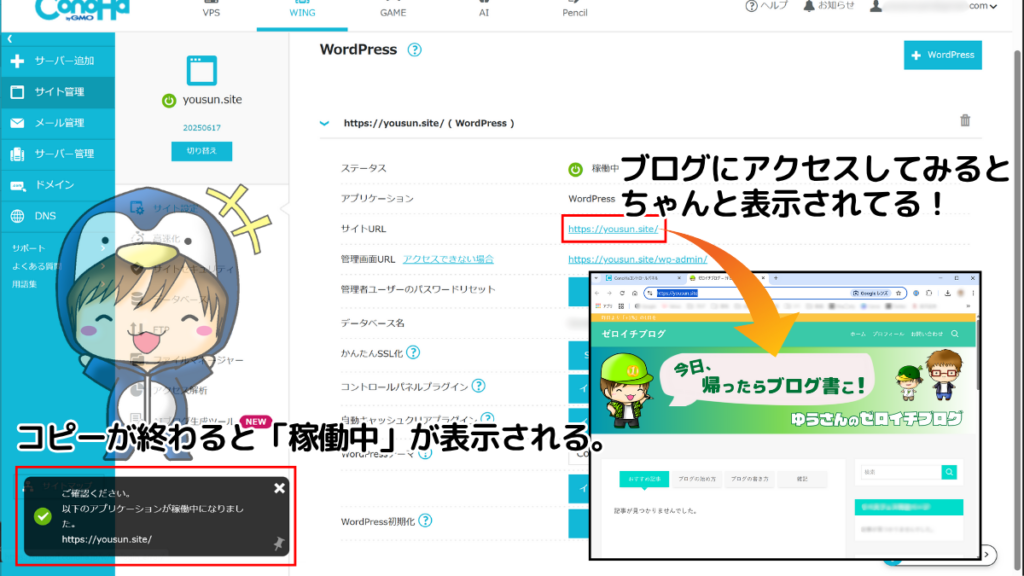Viewport: 1024px width, 576px height.
Task: Click help icon next to かんたんSSL化
Action: (413, 353)
